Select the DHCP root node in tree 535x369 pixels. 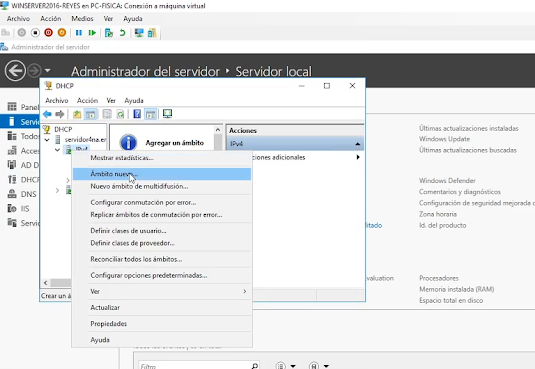click(63, 129)
